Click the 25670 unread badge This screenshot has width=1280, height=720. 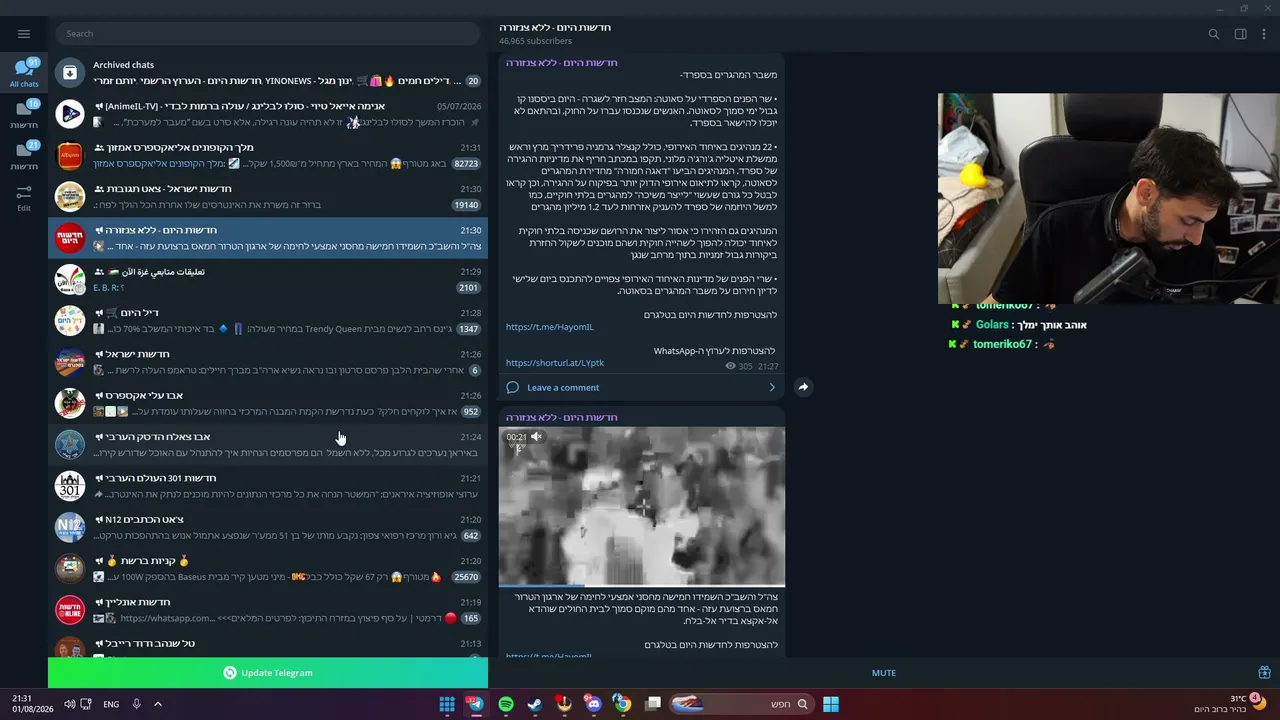point(466,577)
